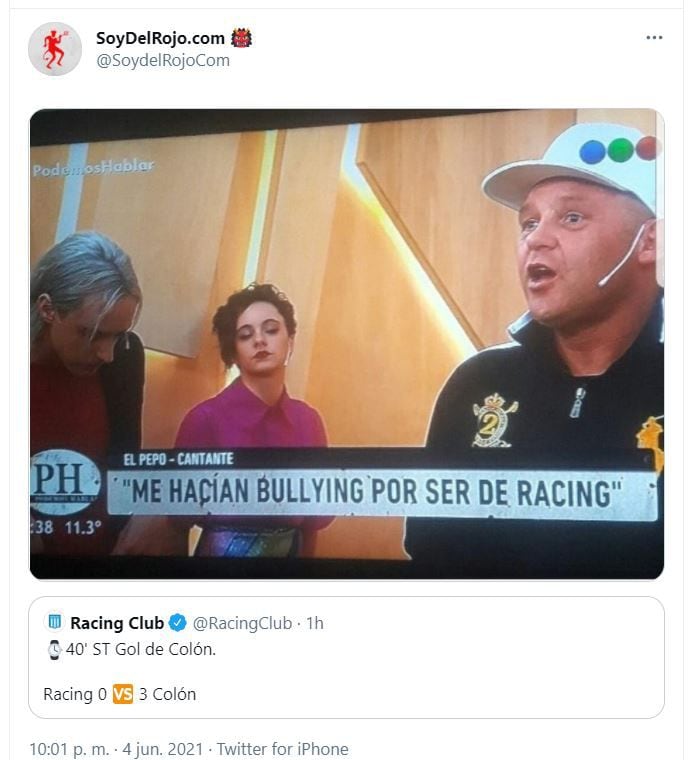Image resolution: width=694 pixels, height=760 pixels.
Task: Click the watch emoji before 40' ST
Action: pos(54,649)
